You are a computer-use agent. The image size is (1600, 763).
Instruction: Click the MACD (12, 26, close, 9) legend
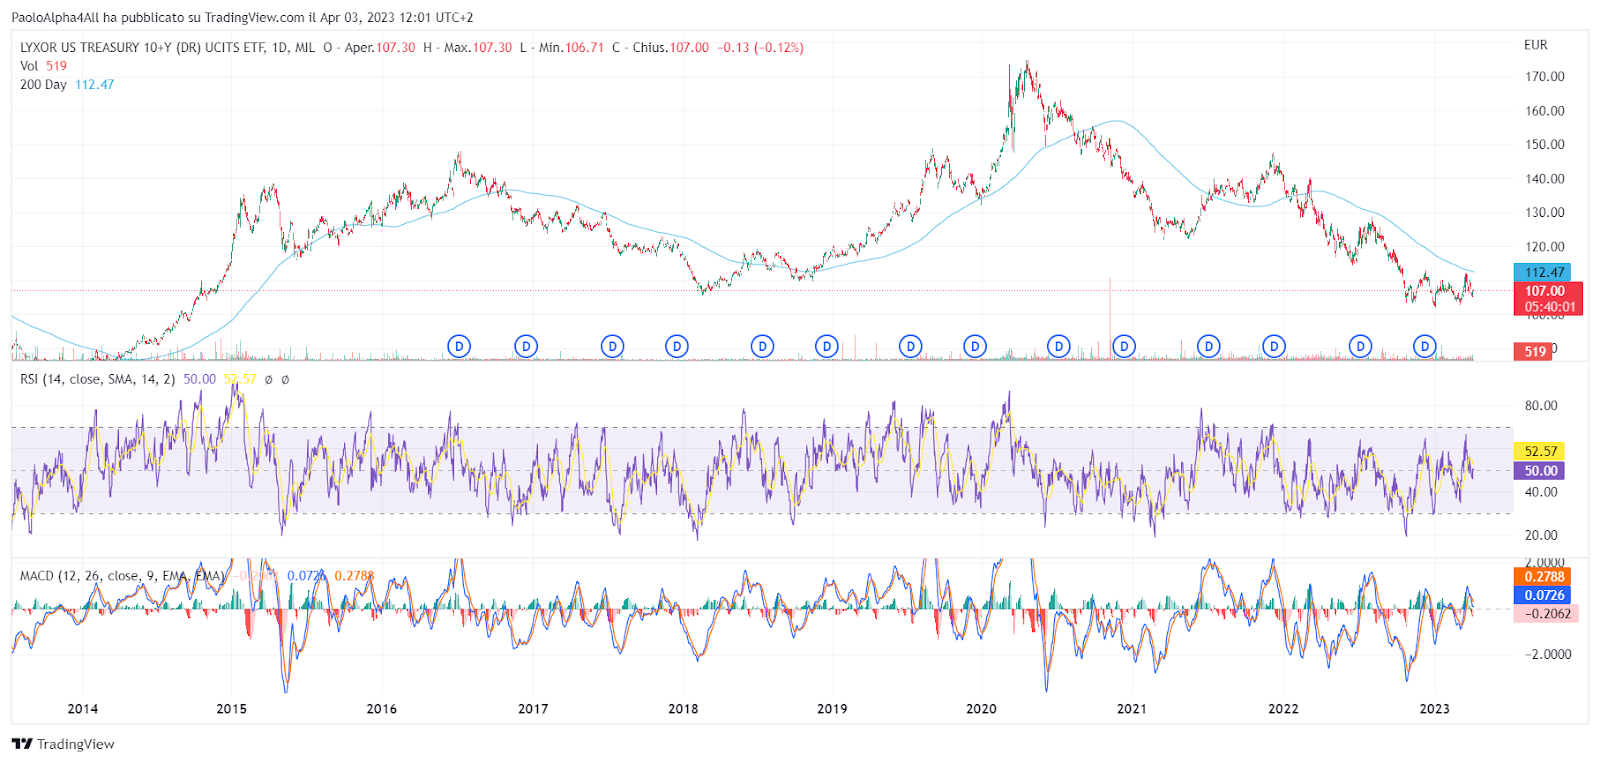tap(122, 576)
